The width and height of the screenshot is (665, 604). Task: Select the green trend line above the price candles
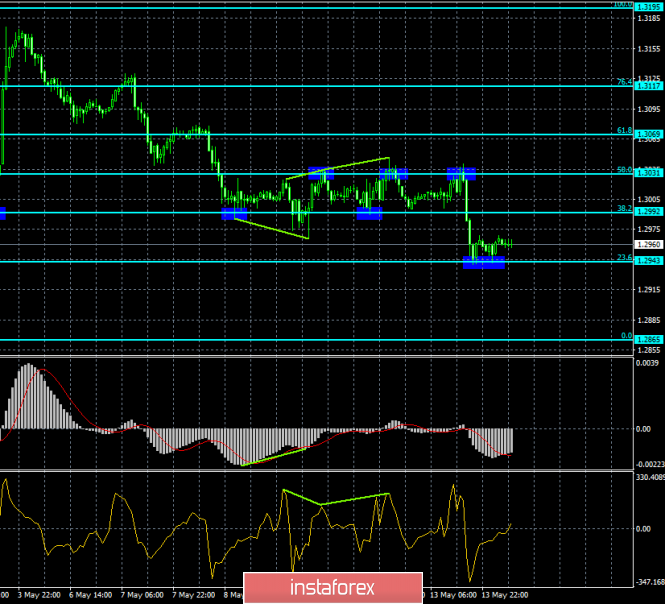[338, 168]
